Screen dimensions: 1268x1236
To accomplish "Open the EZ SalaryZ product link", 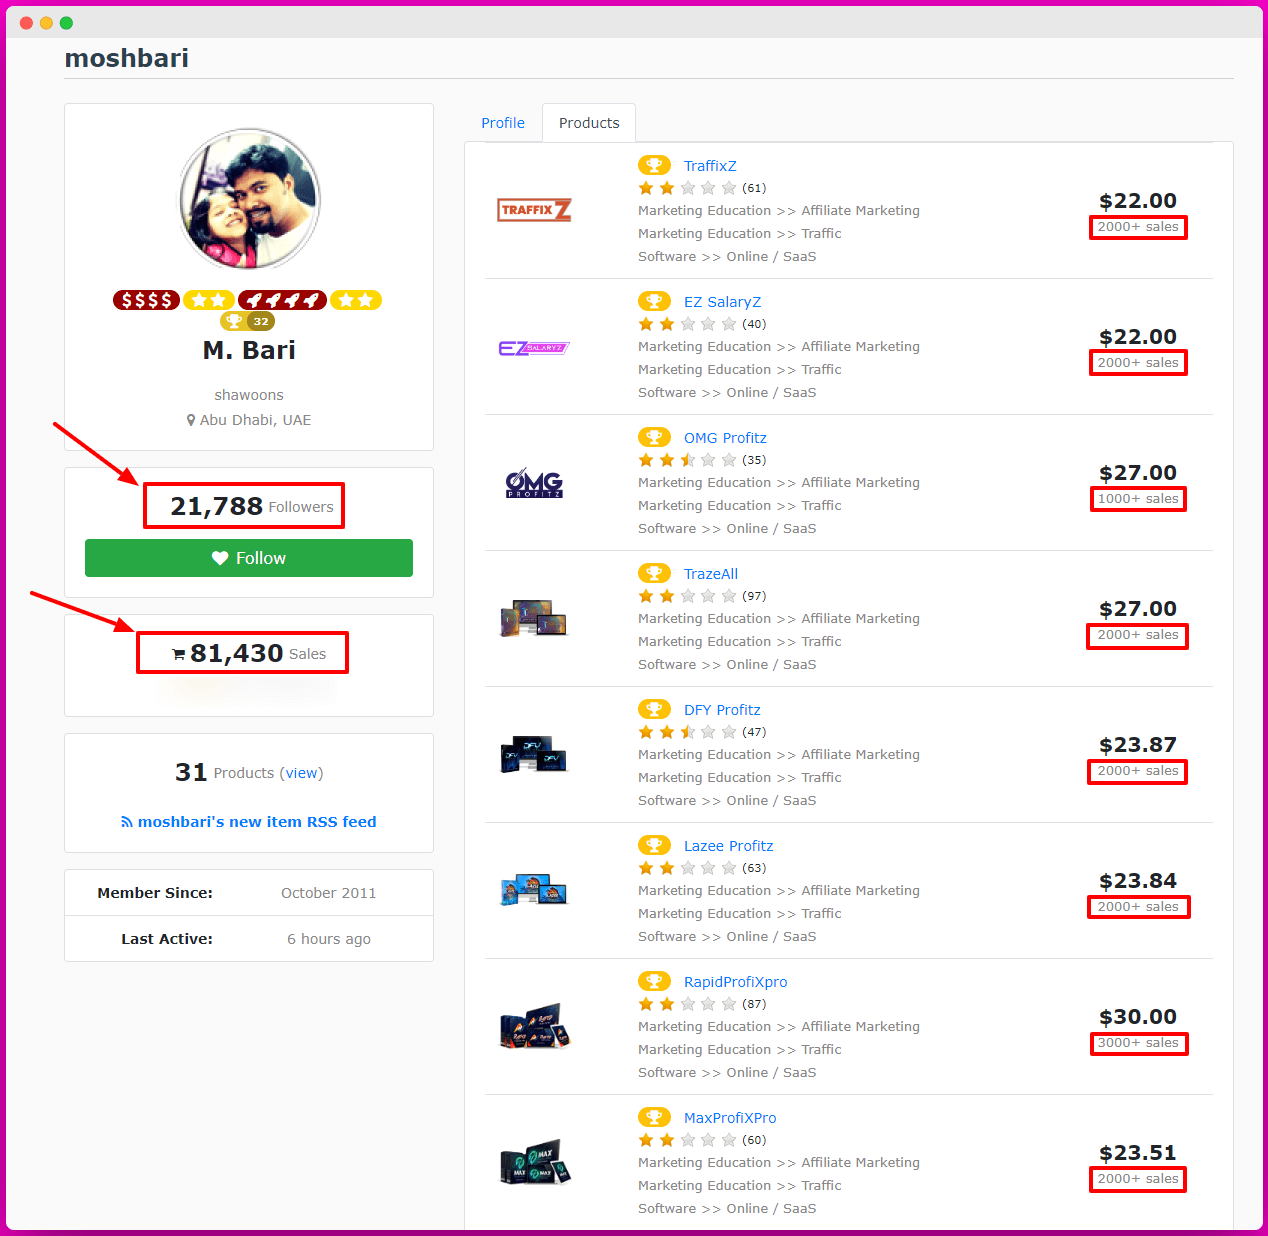I will coord(722,302).
